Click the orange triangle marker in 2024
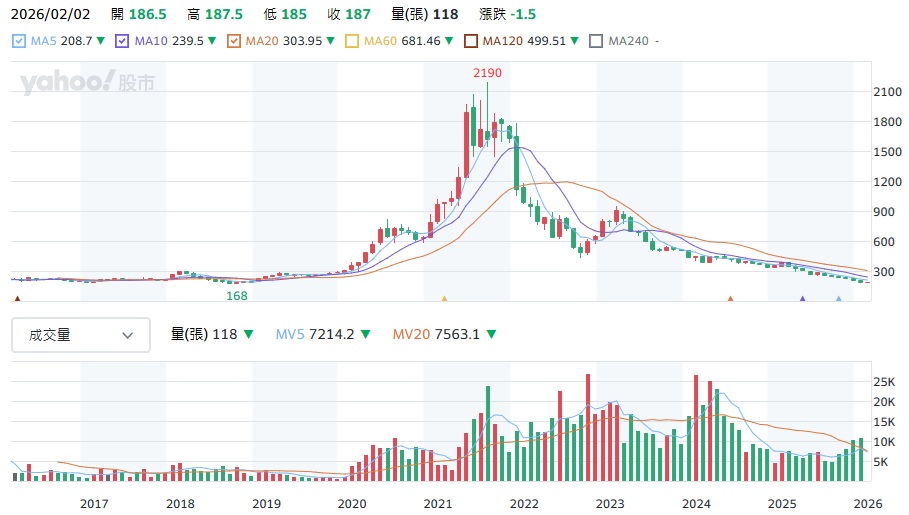The width and height of the screenshot is (909, 515). tap(730, 298)
